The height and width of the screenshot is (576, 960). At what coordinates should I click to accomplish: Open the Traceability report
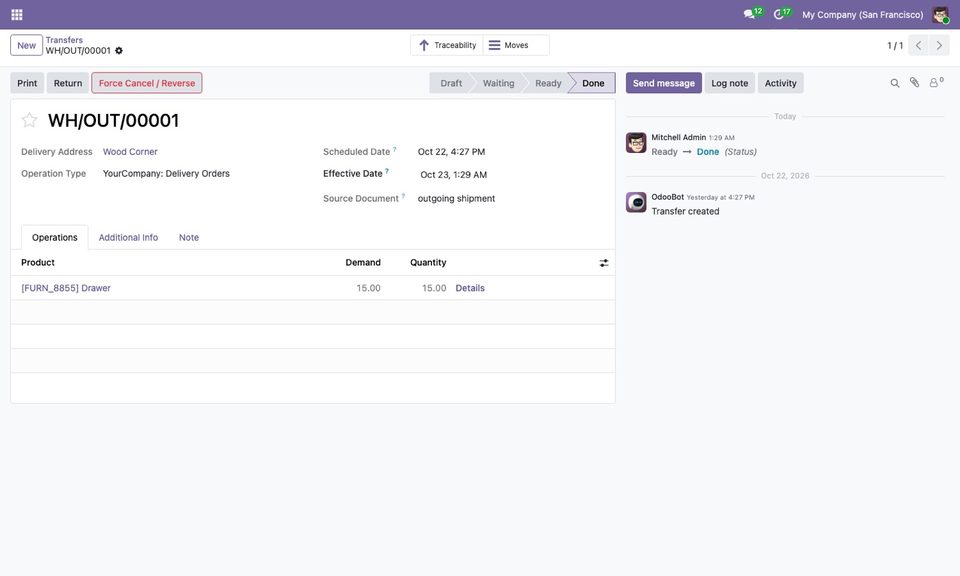tap(447, 45)
